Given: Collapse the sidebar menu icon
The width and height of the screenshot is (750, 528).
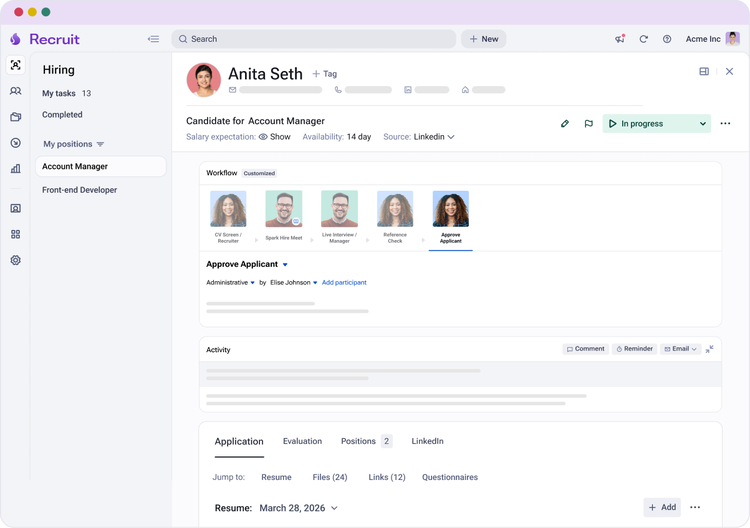Looking at the screenshot, I should pos(153,39).
